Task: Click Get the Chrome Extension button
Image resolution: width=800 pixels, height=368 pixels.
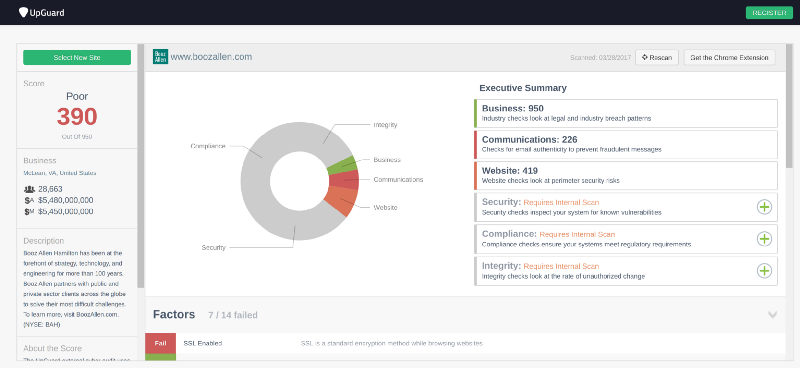Action: 729,58
